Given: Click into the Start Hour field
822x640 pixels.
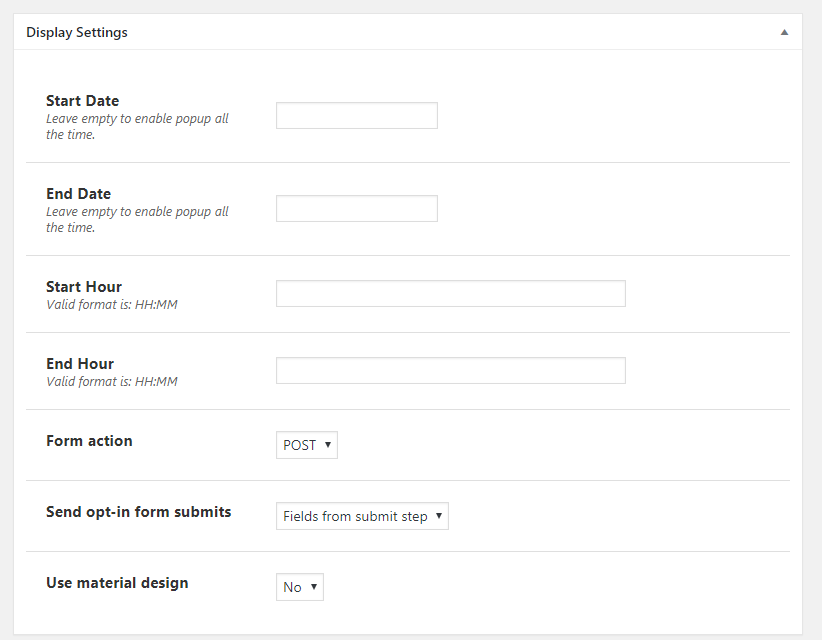Looking at the screenshot, I should point(450,294).
